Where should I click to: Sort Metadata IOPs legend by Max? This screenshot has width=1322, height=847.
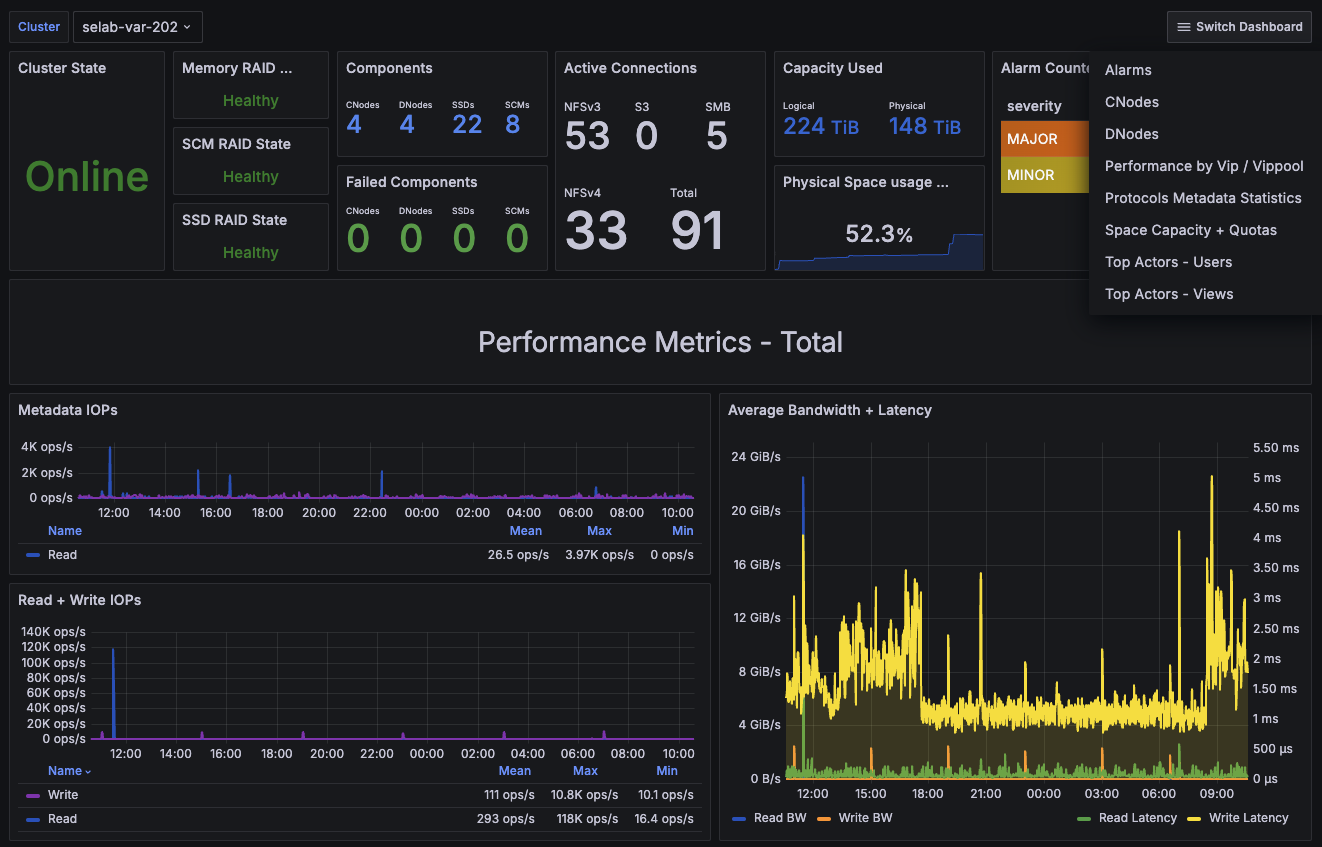pos(599,531)
